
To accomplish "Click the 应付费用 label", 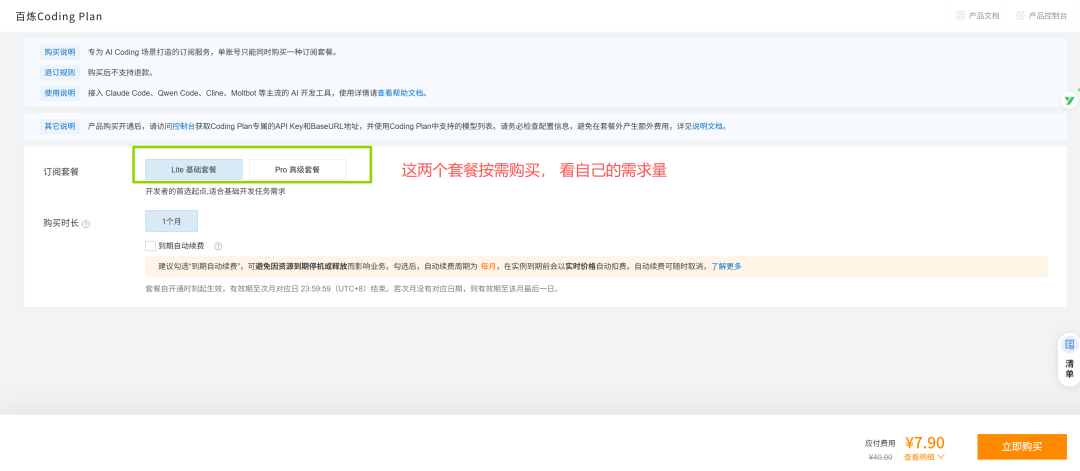I will [x=880, y=443].
